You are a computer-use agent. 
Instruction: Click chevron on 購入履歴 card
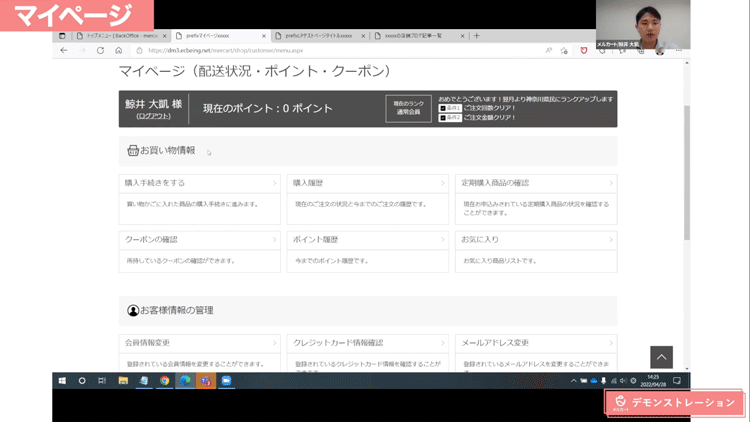442,183
